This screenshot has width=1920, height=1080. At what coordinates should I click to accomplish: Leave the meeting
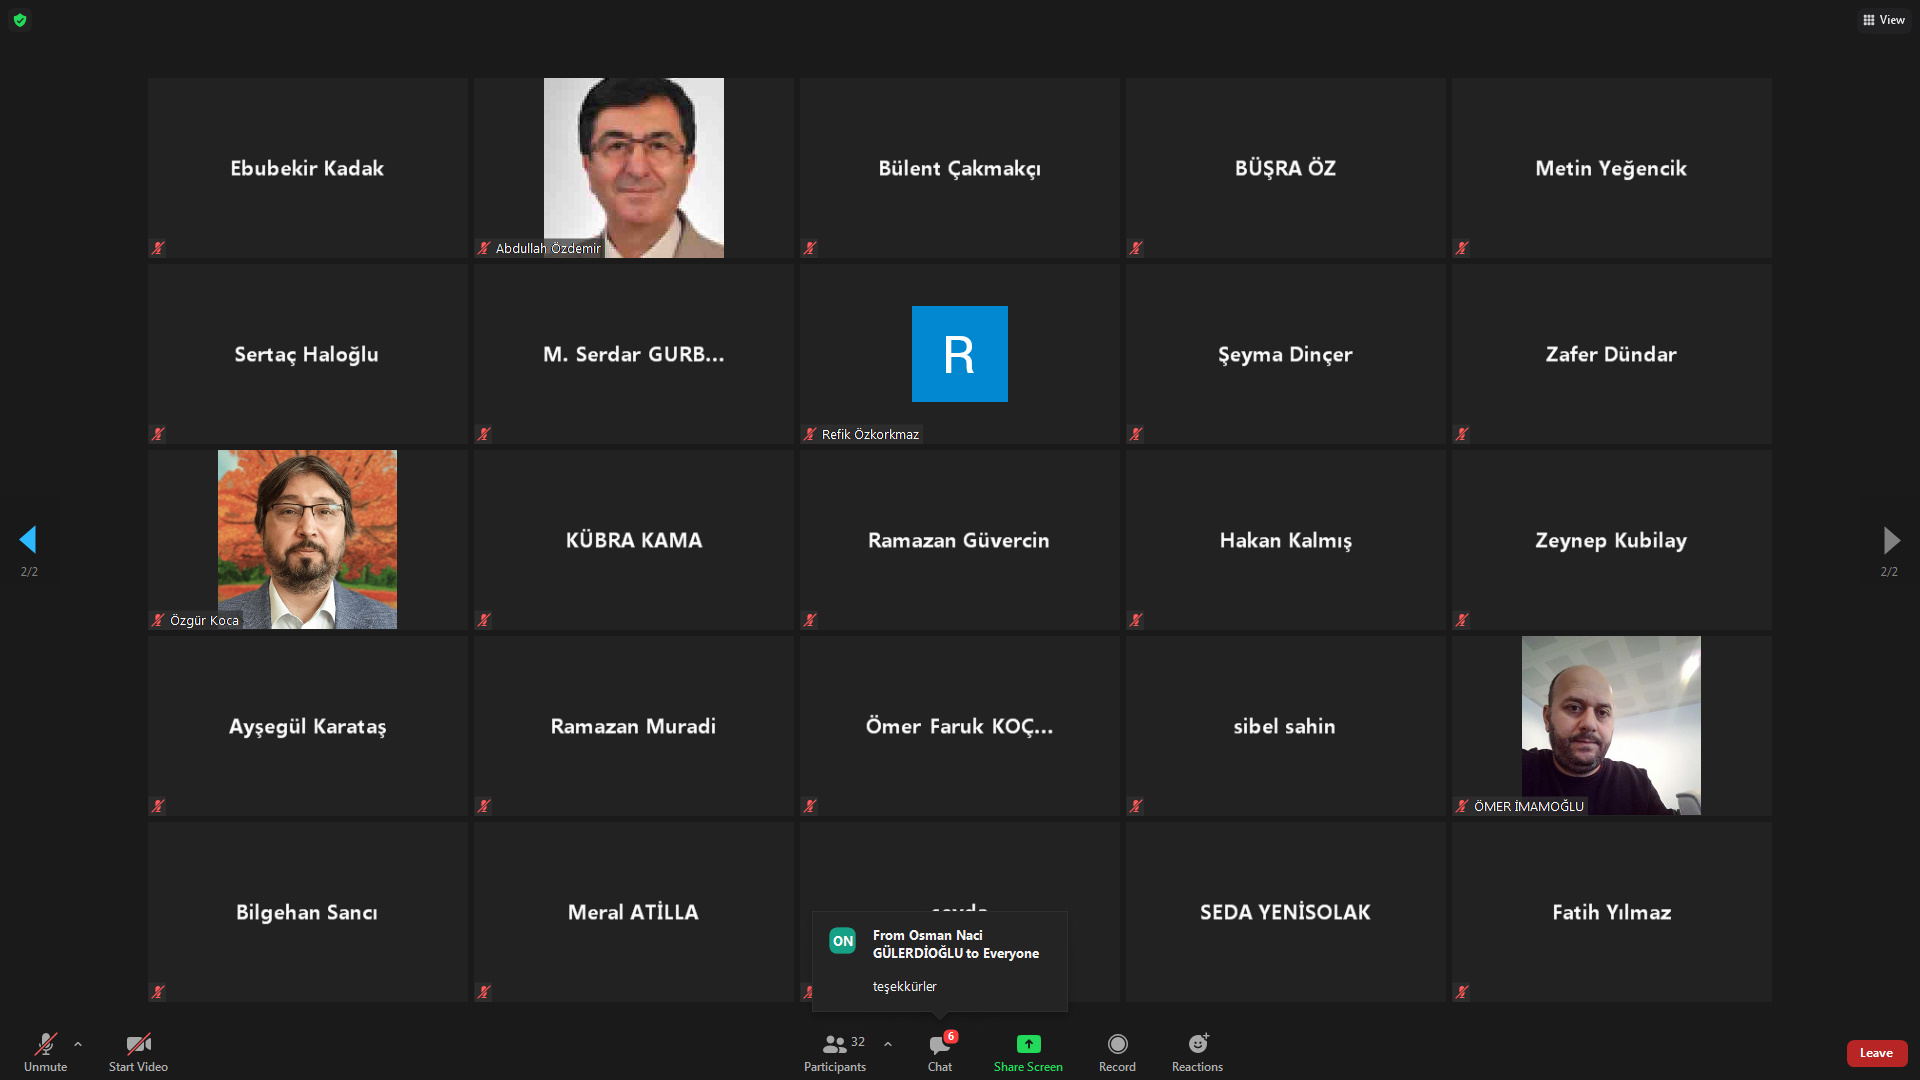1876,1053
